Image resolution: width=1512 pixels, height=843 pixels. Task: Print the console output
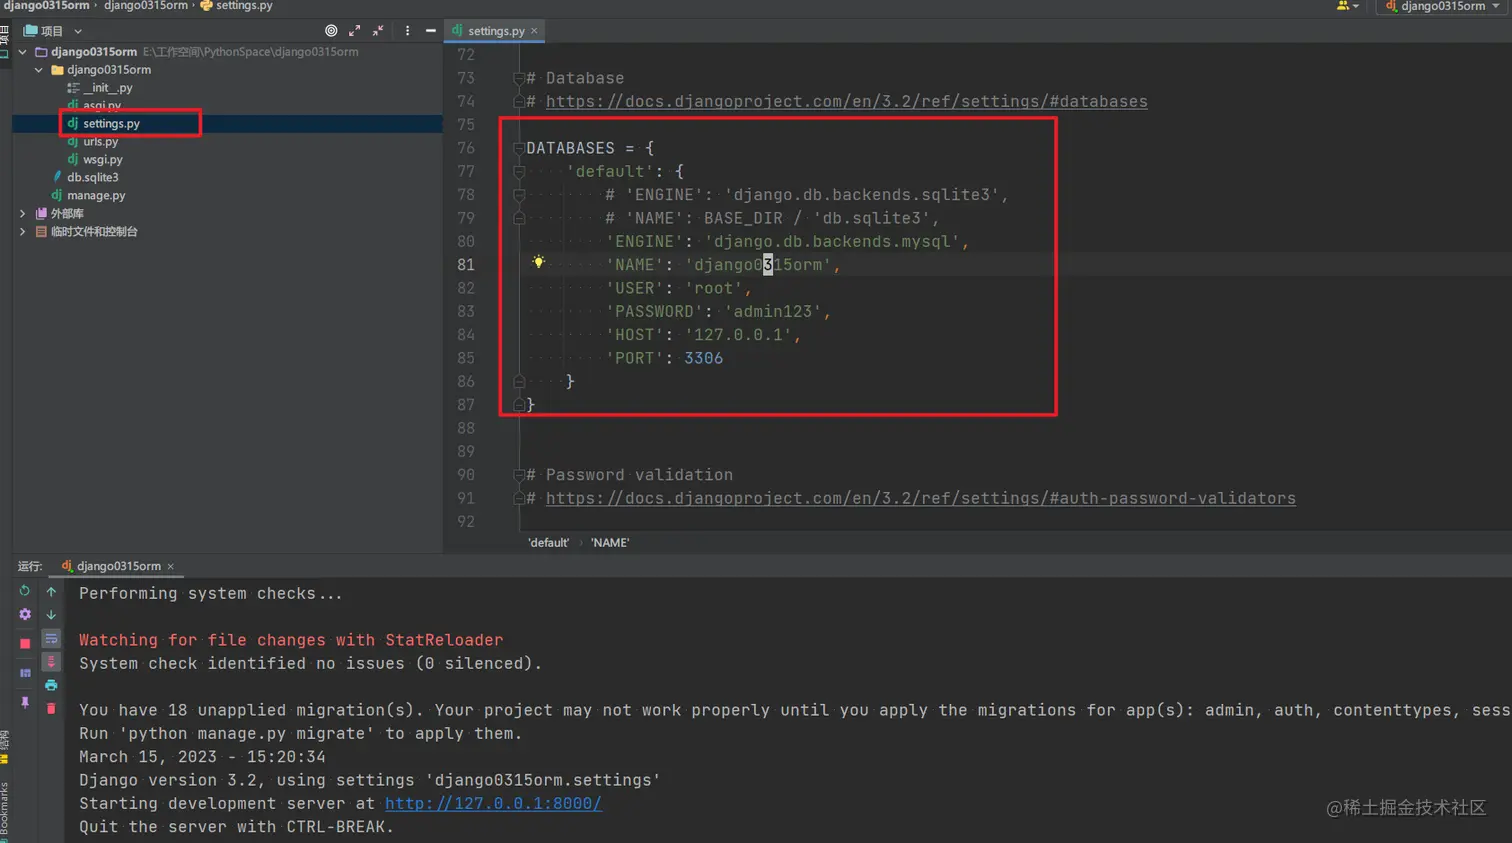click(x=51, y=685)
